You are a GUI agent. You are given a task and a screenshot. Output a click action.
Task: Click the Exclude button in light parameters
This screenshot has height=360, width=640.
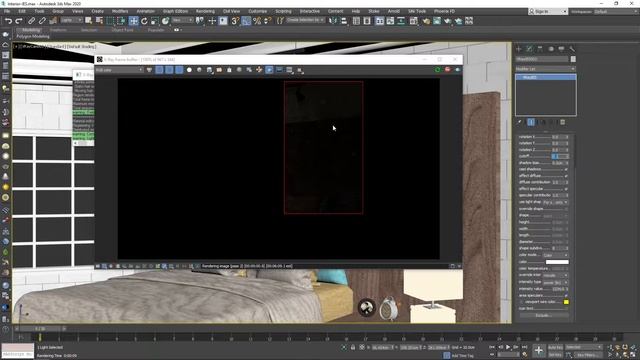[x=542, y=316]
